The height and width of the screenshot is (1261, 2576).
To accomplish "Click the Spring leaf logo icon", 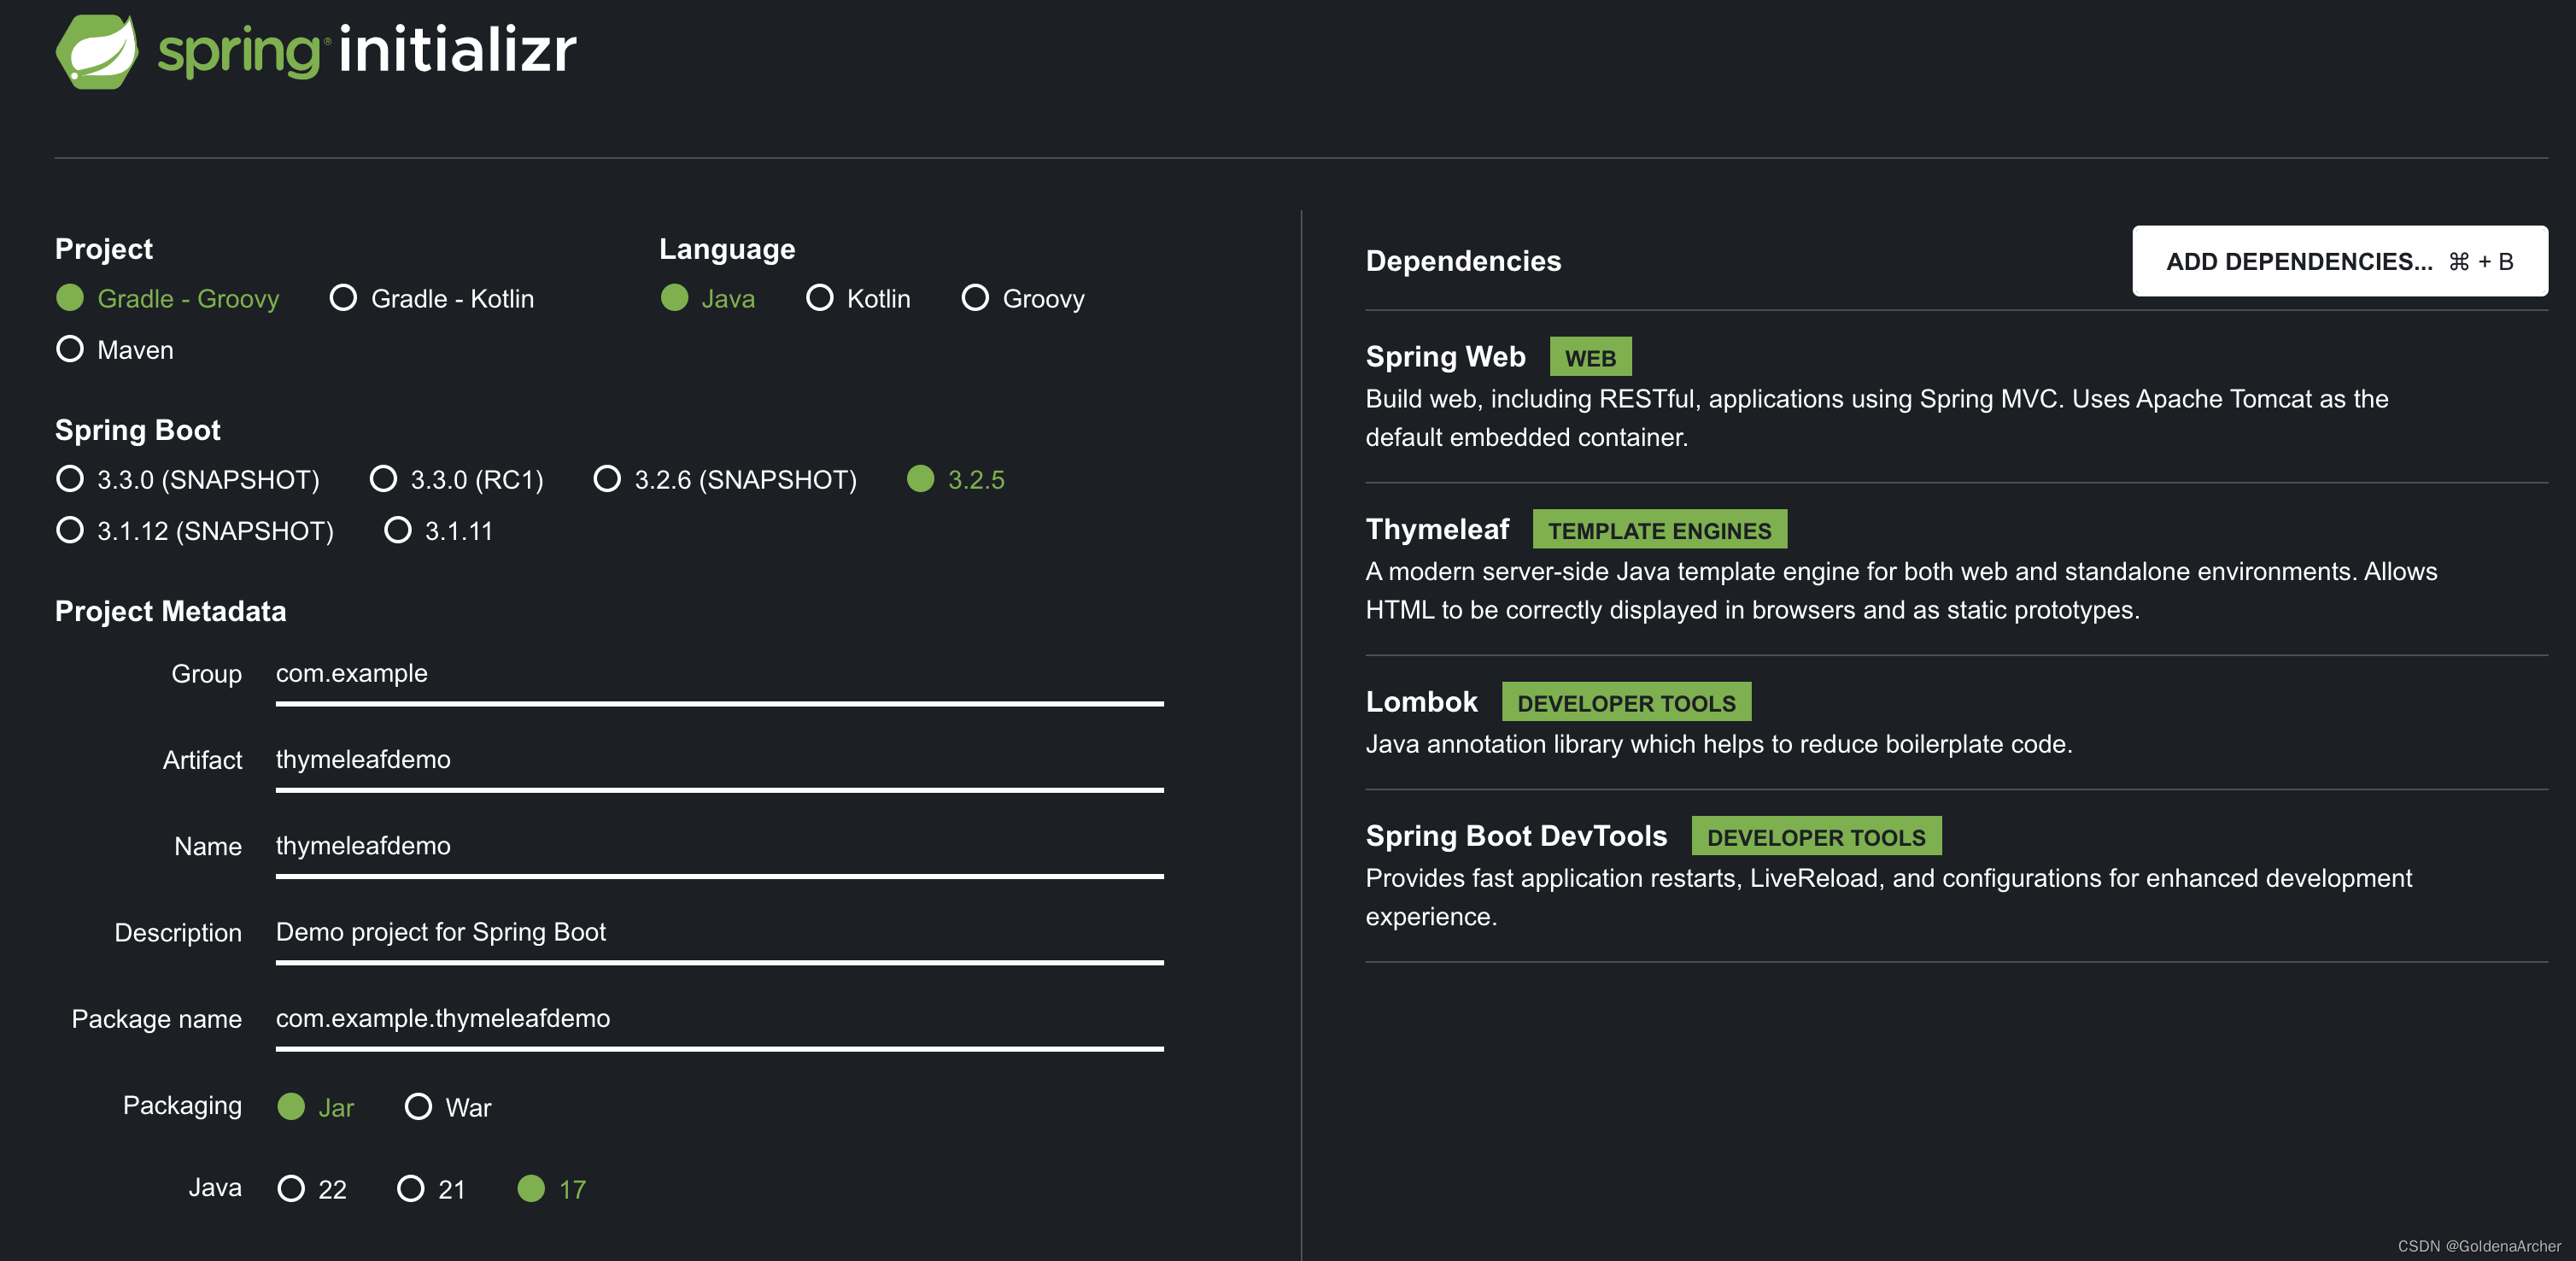I will tap(97, 52).
